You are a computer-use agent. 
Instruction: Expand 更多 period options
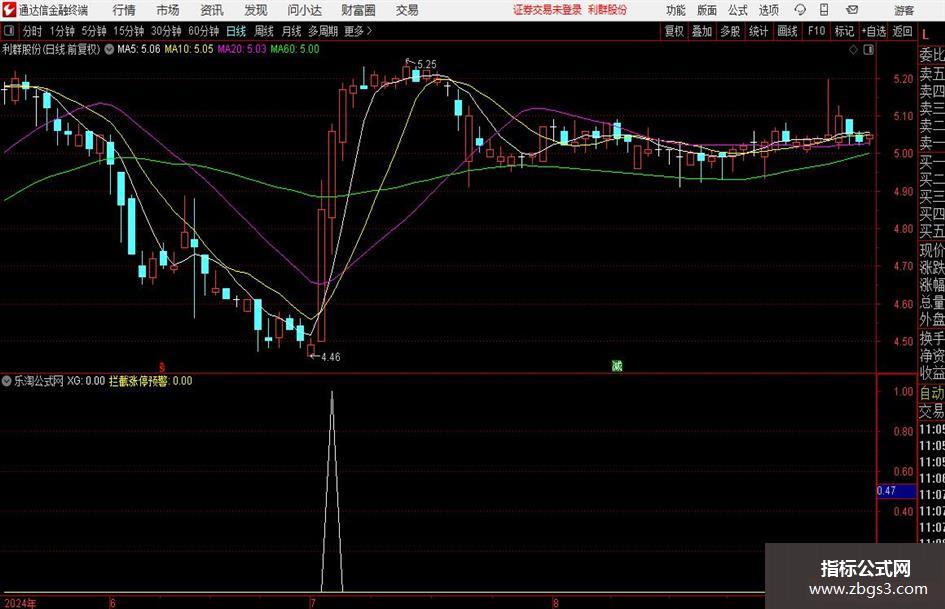[x=359, y=31]
